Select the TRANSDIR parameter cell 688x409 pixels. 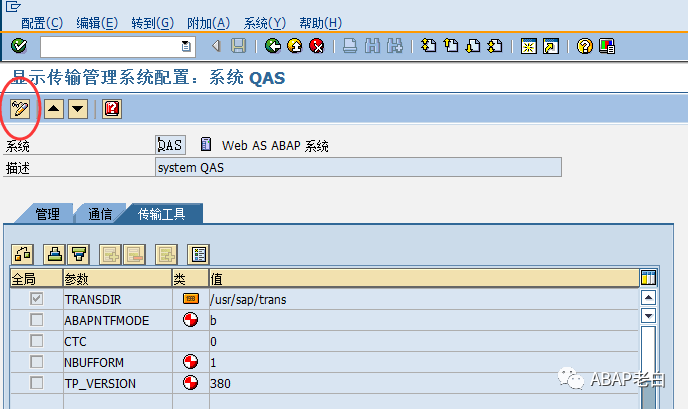(x=118, y=299)
